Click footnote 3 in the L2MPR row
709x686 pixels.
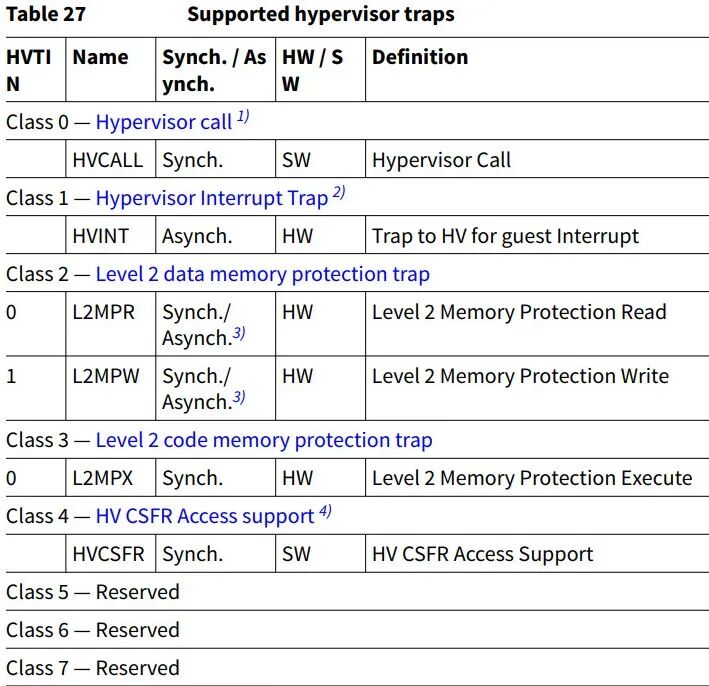point(239,333)
